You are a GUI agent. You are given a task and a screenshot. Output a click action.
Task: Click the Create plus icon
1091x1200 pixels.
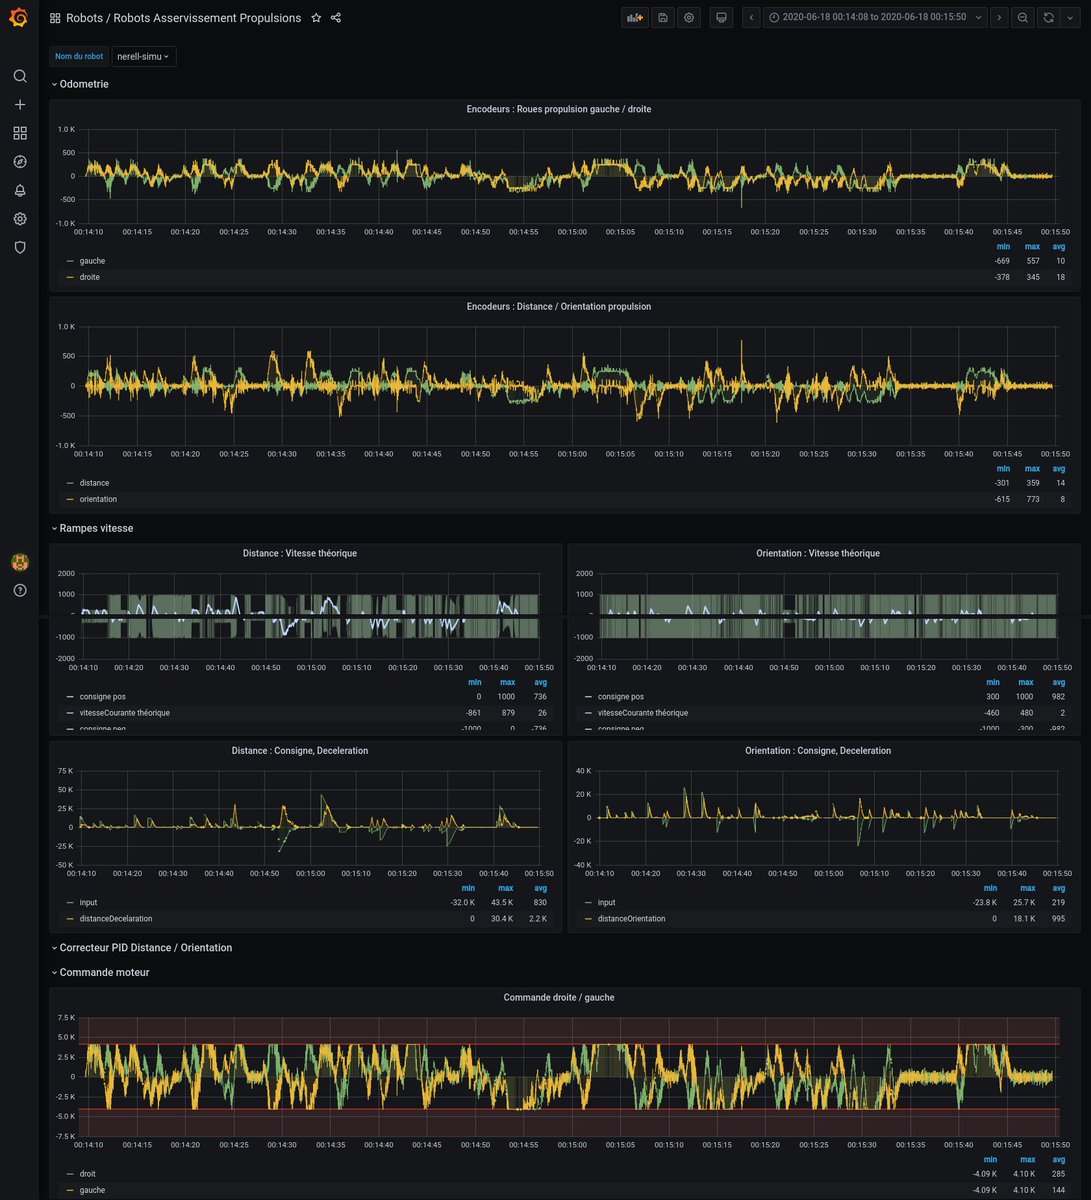pyautogui.click(x=20, y=105)
